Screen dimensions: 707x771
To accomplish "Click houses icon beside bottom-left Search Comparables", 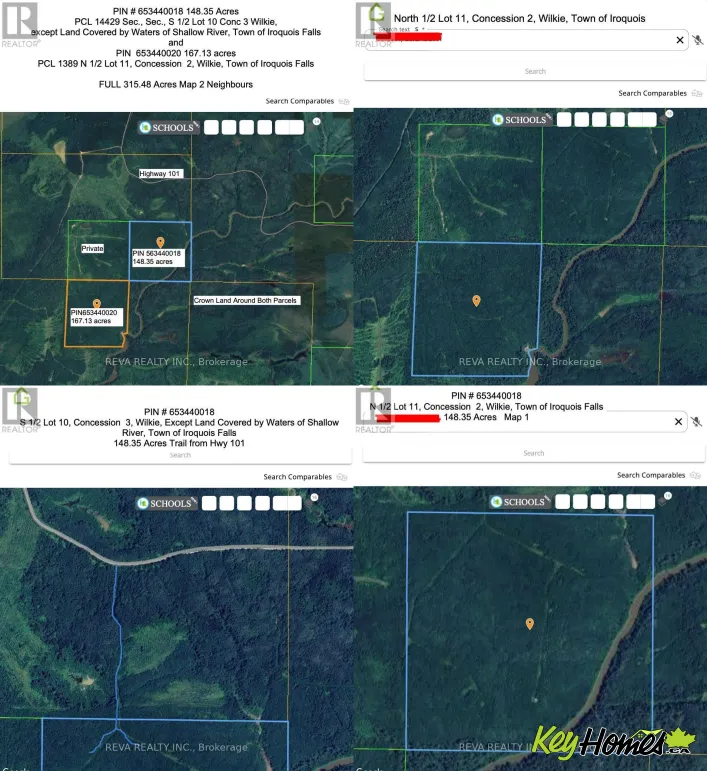I will [x=342, y=477].
